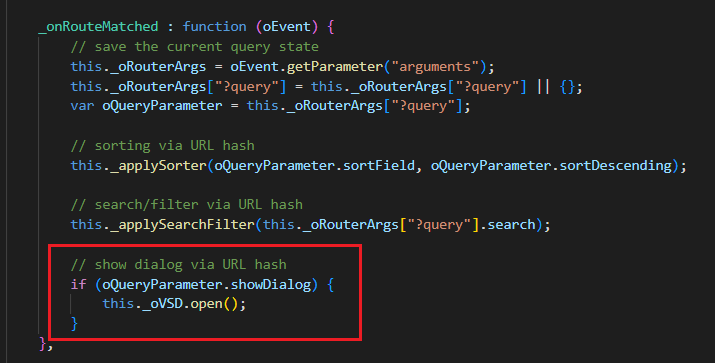Image resolution: width=715 pixels, height=363 pixels.
Task: Click the 'if' keyword
Action: (x=78, y=285)
